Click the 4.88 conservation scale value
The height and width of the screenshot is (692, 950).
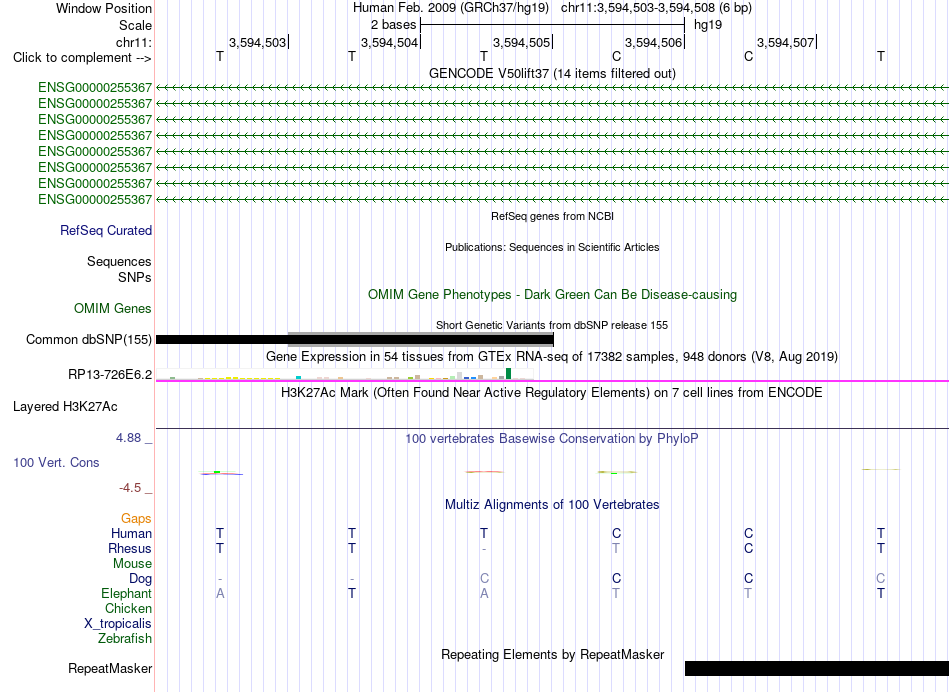[128, 437]
